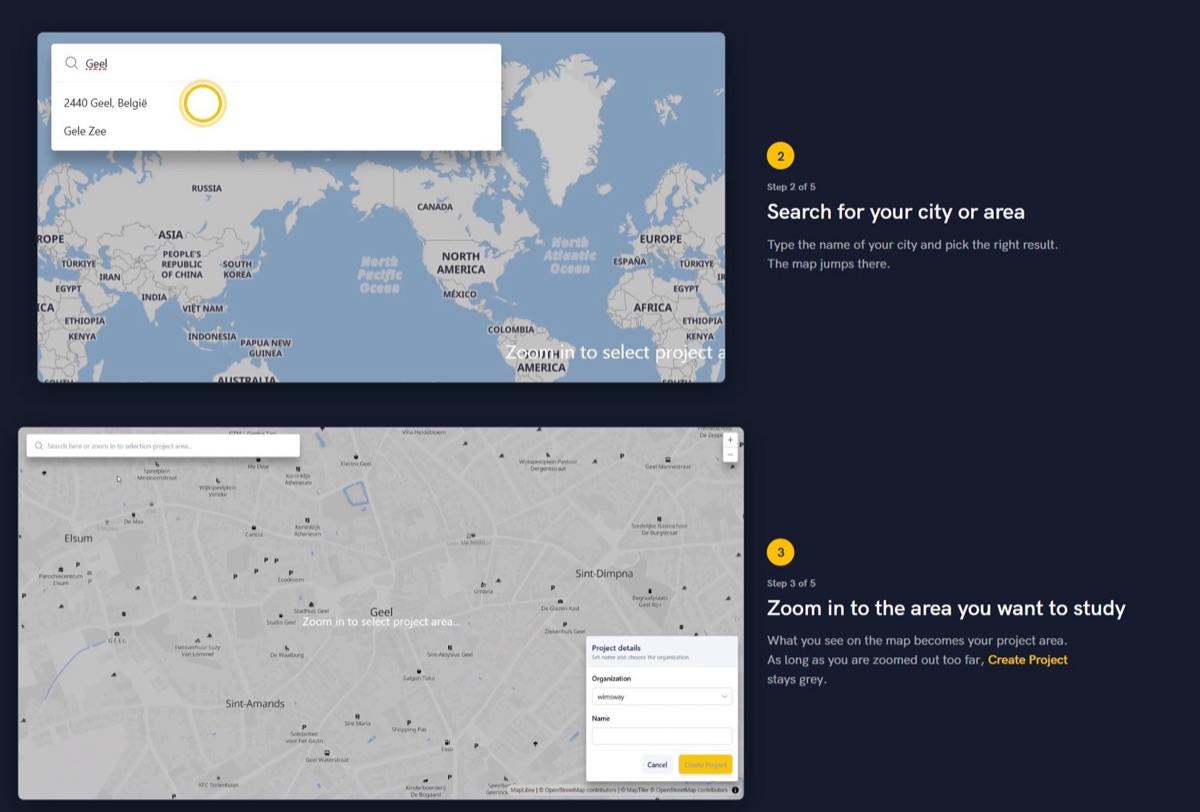Screen dimensions: 1200x812
Task: Click 'North Pacific Ocean' on the world map
Action: pos(379,274)
